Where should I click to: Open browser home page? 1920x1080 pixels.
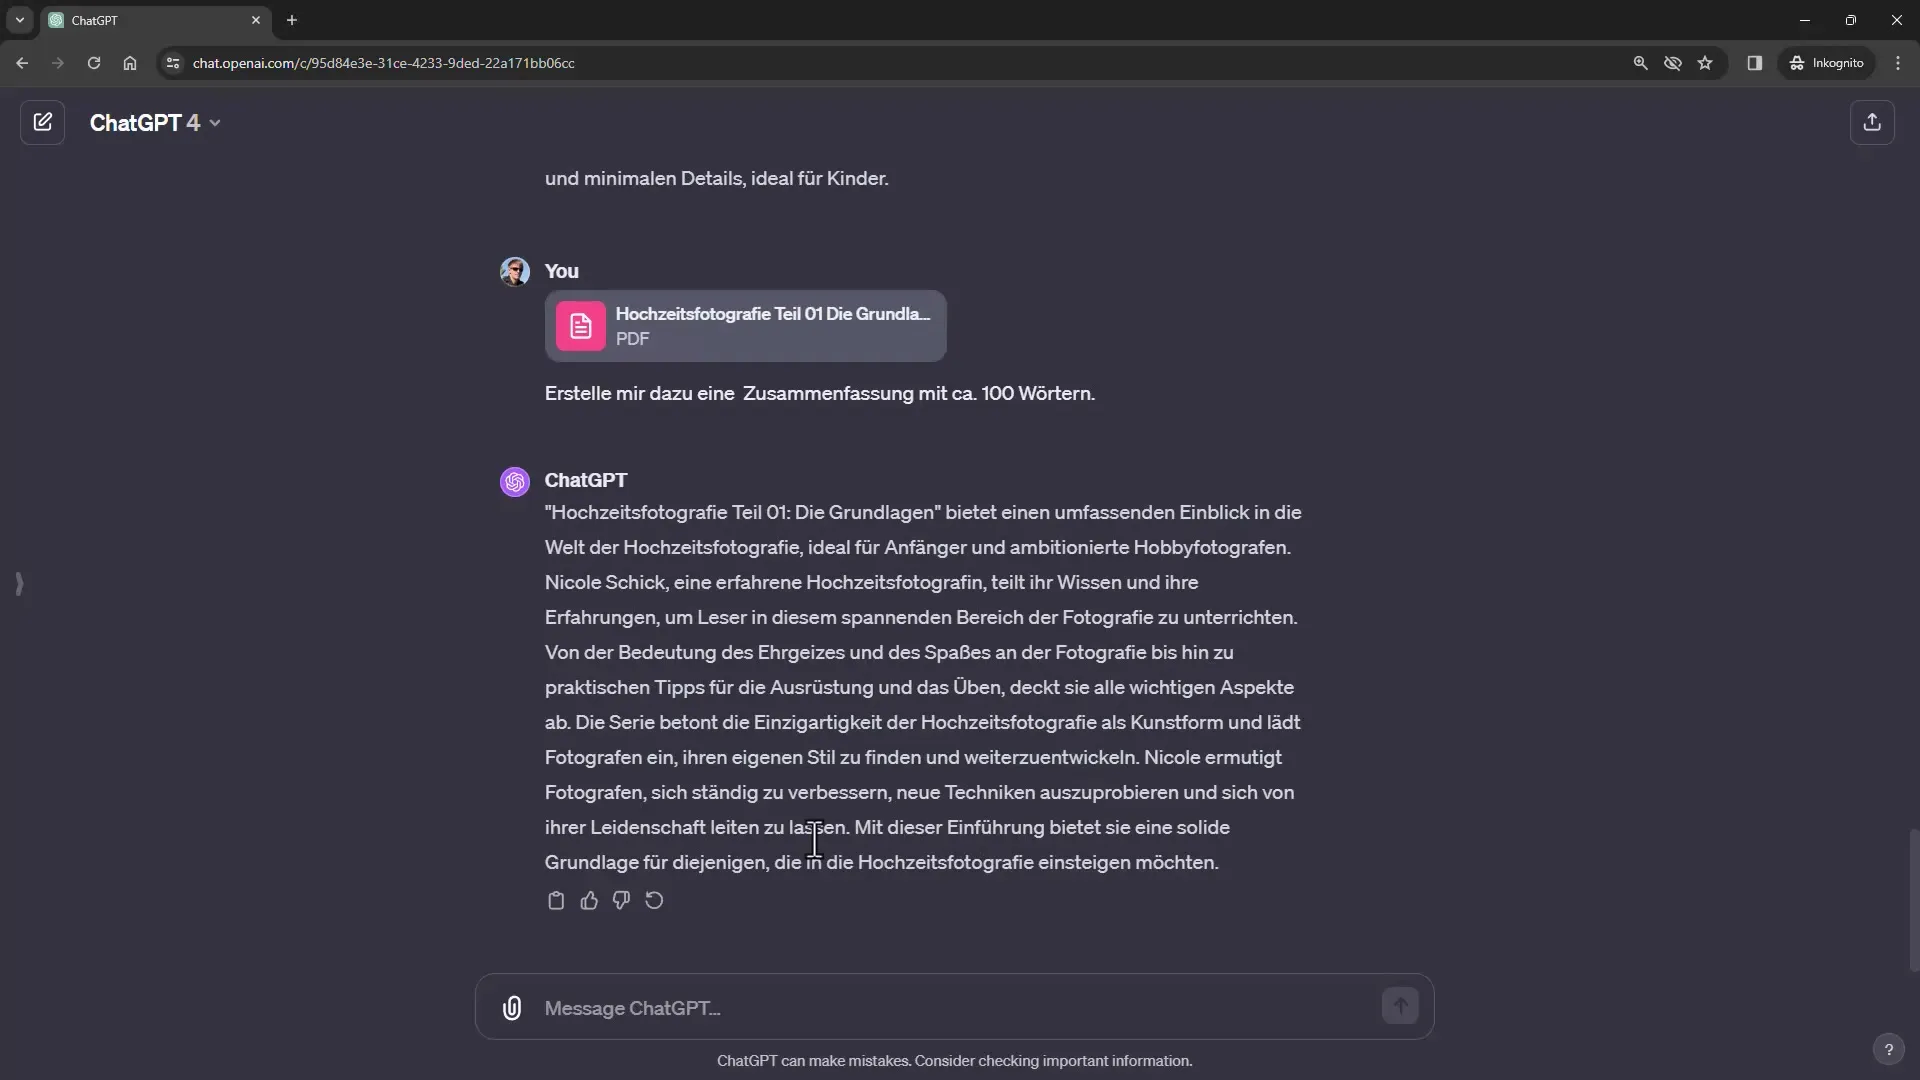(130, 63)
